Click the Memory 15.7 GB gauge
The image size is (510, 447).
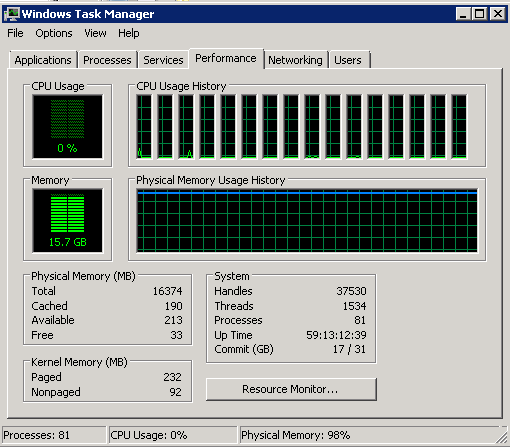point(67,221)
